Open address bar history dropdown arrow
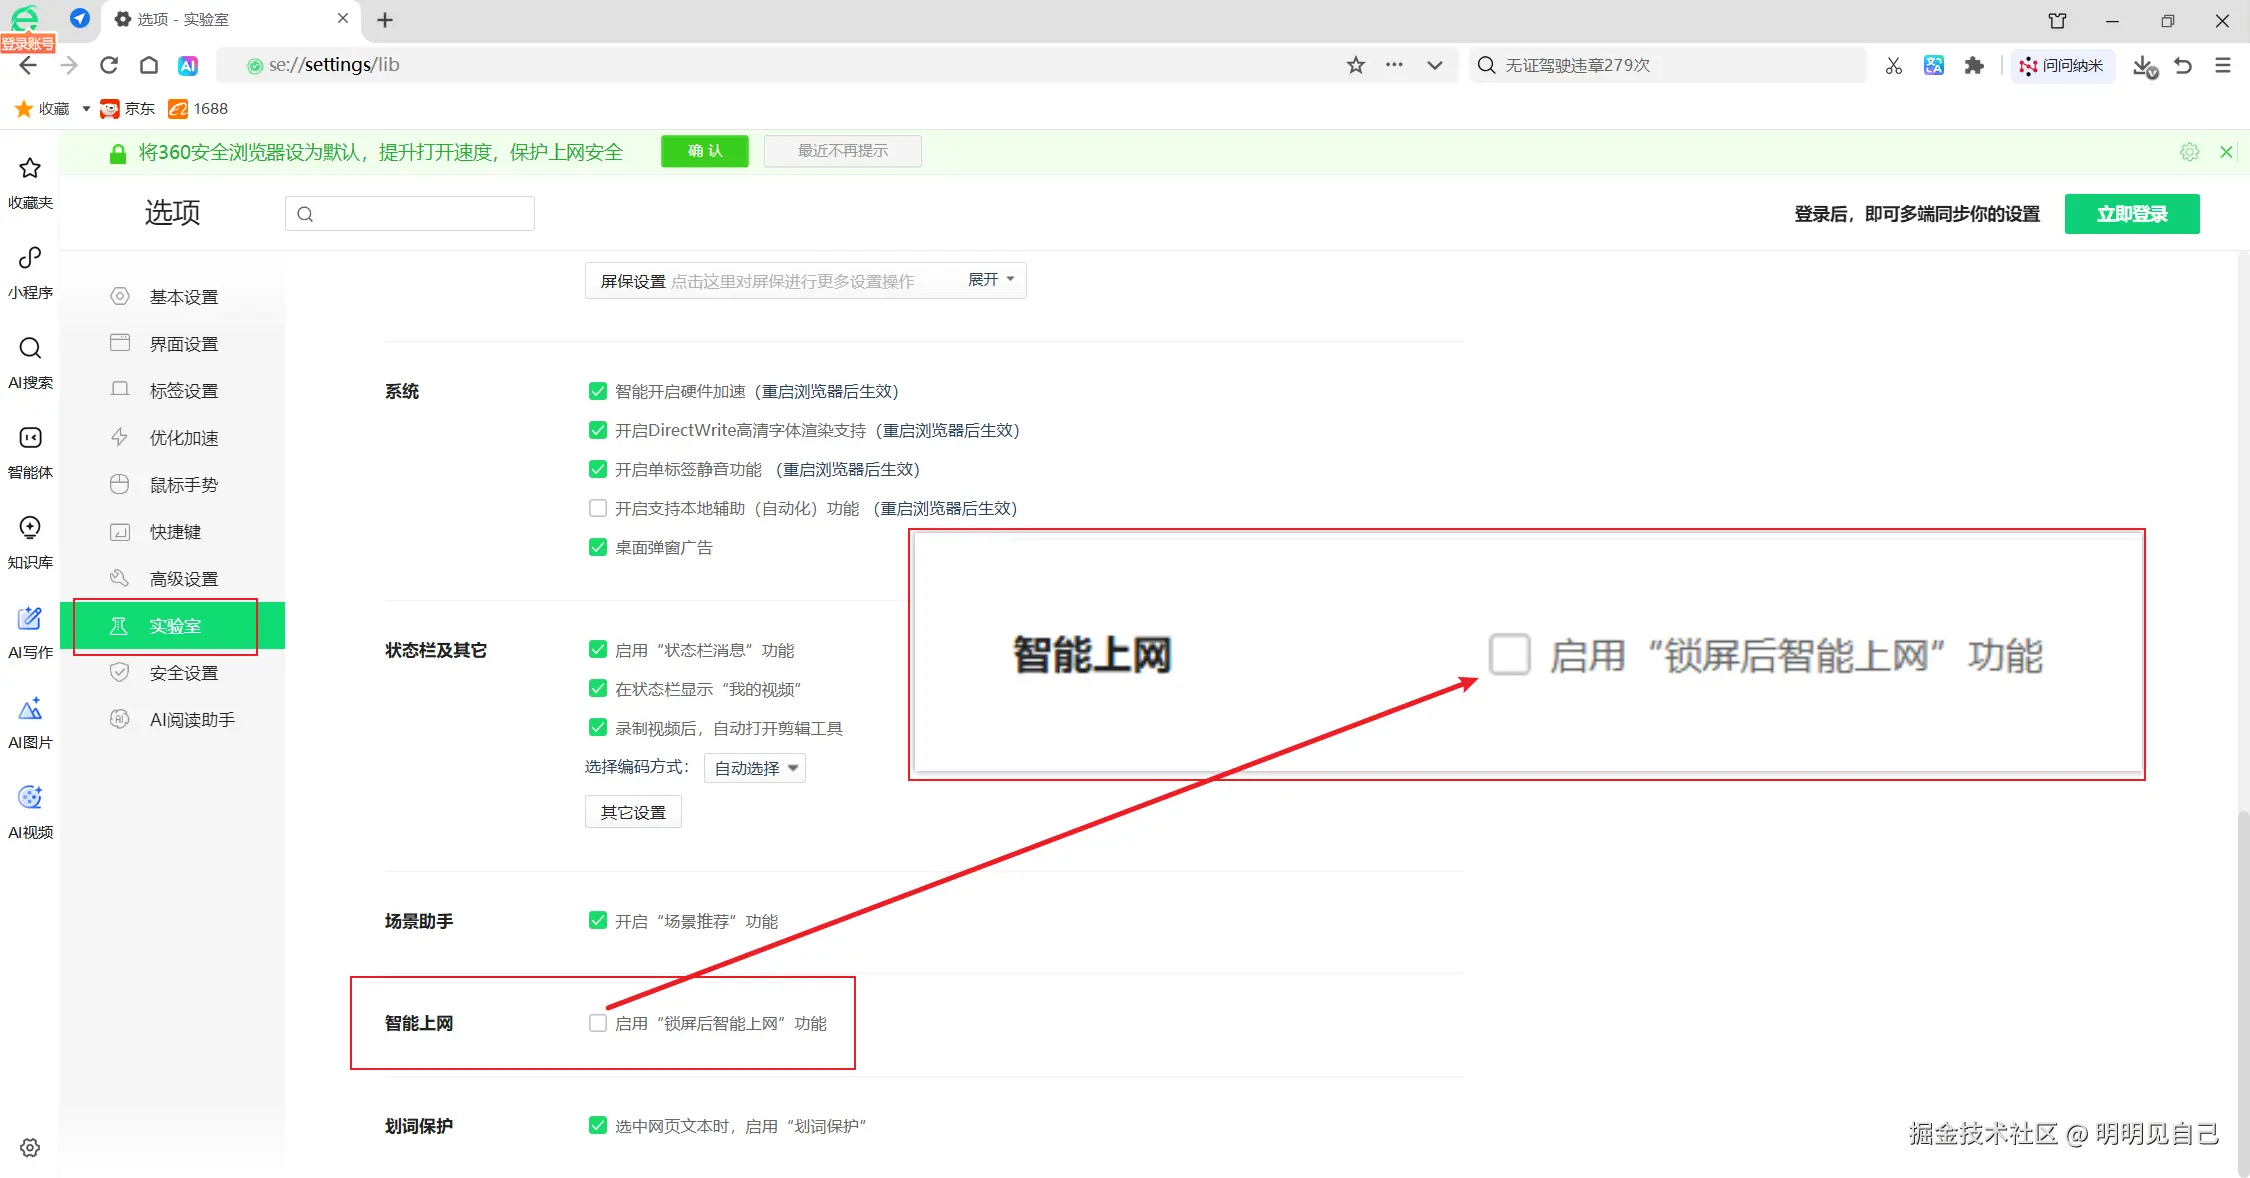Image resolution: width=2250 pixels, height=1178 pixels. pos(1434,65)
